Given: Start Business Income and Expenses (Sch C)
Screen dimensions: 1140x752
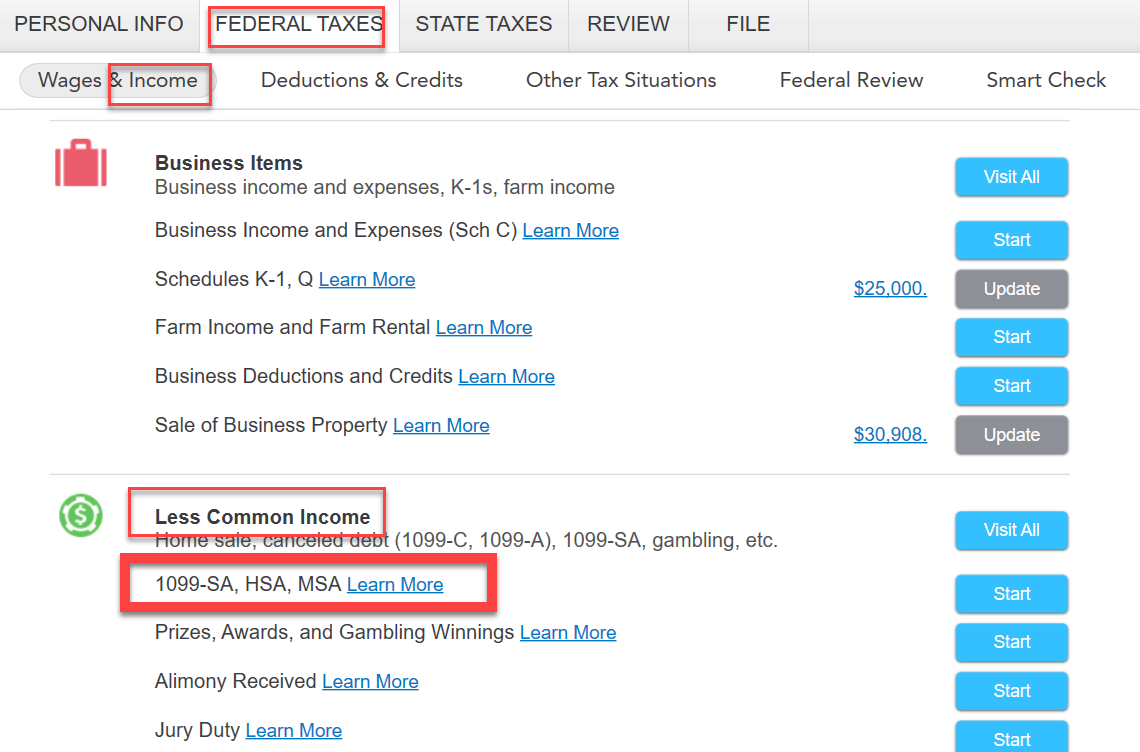Looking at the screenshot, I should click(1011, 240).
